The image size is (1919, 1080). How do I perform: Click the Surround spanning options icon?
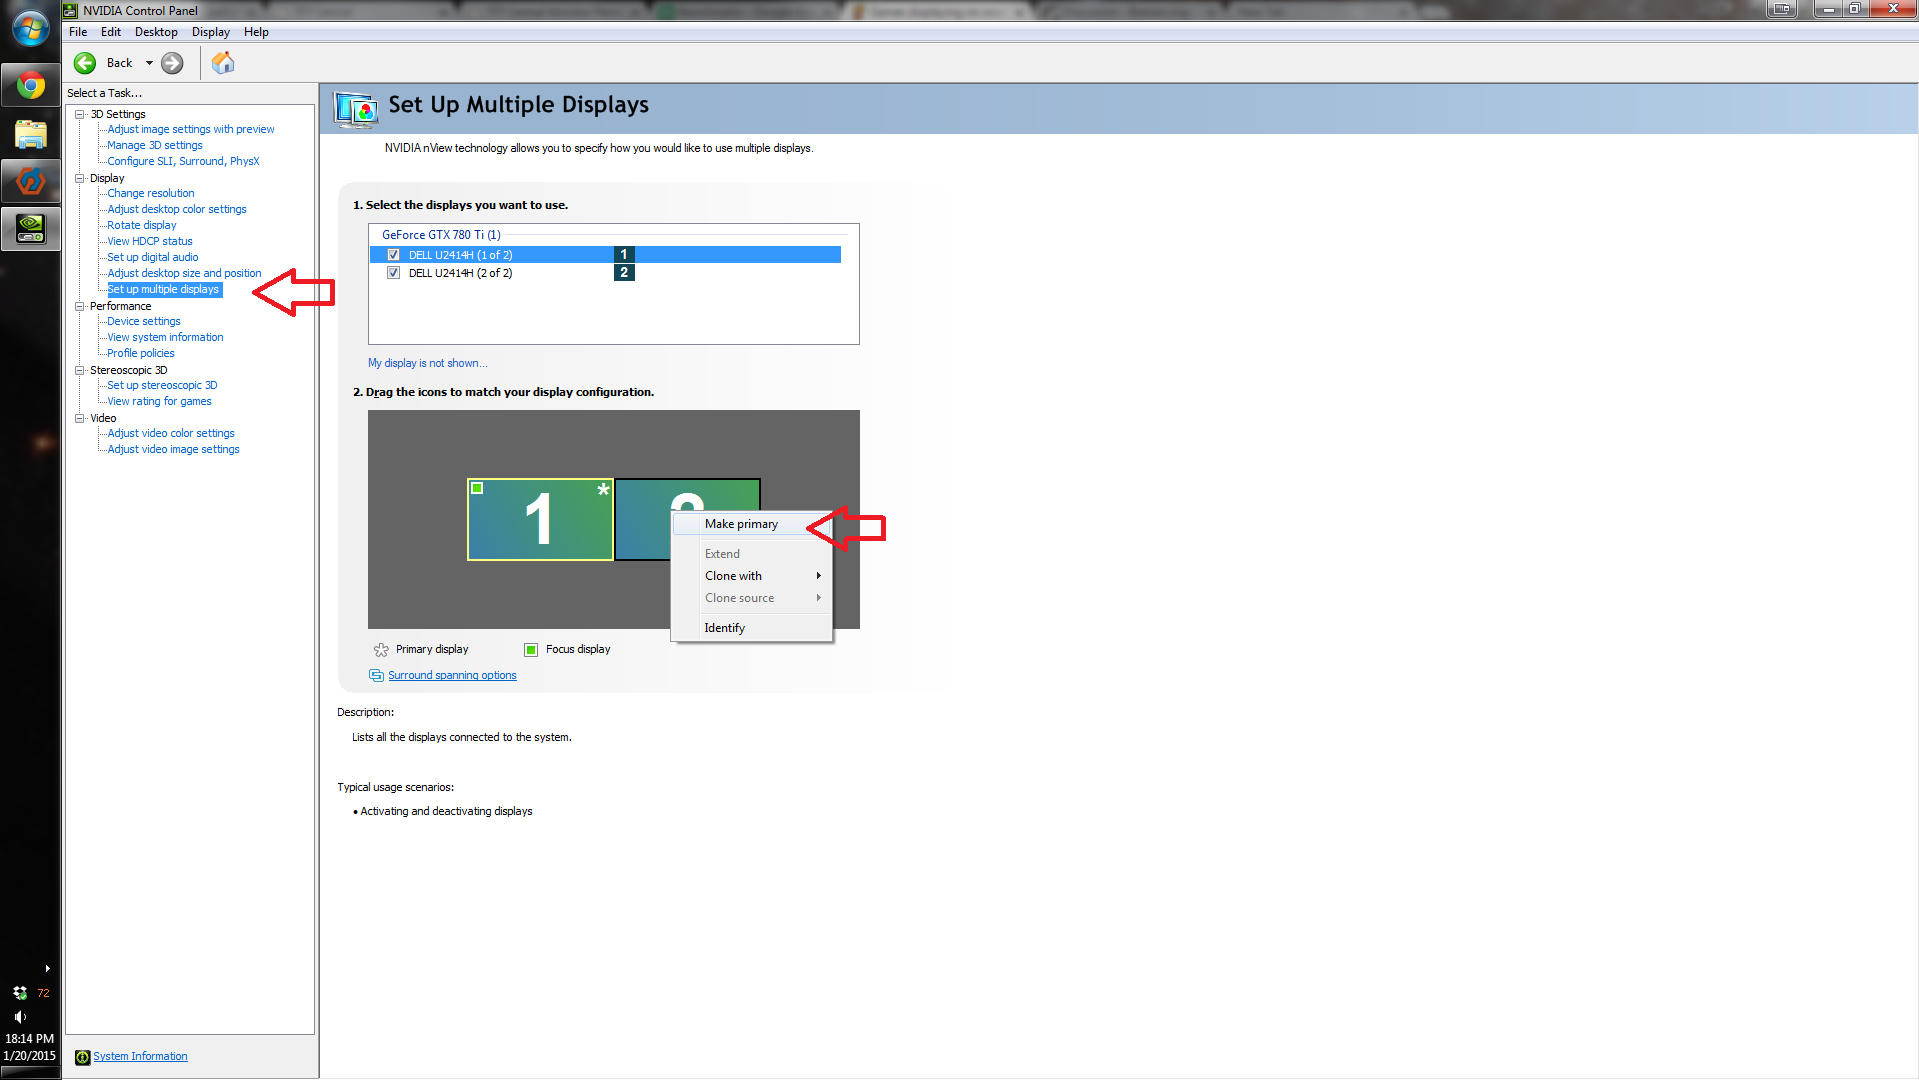tap(376, 676)
